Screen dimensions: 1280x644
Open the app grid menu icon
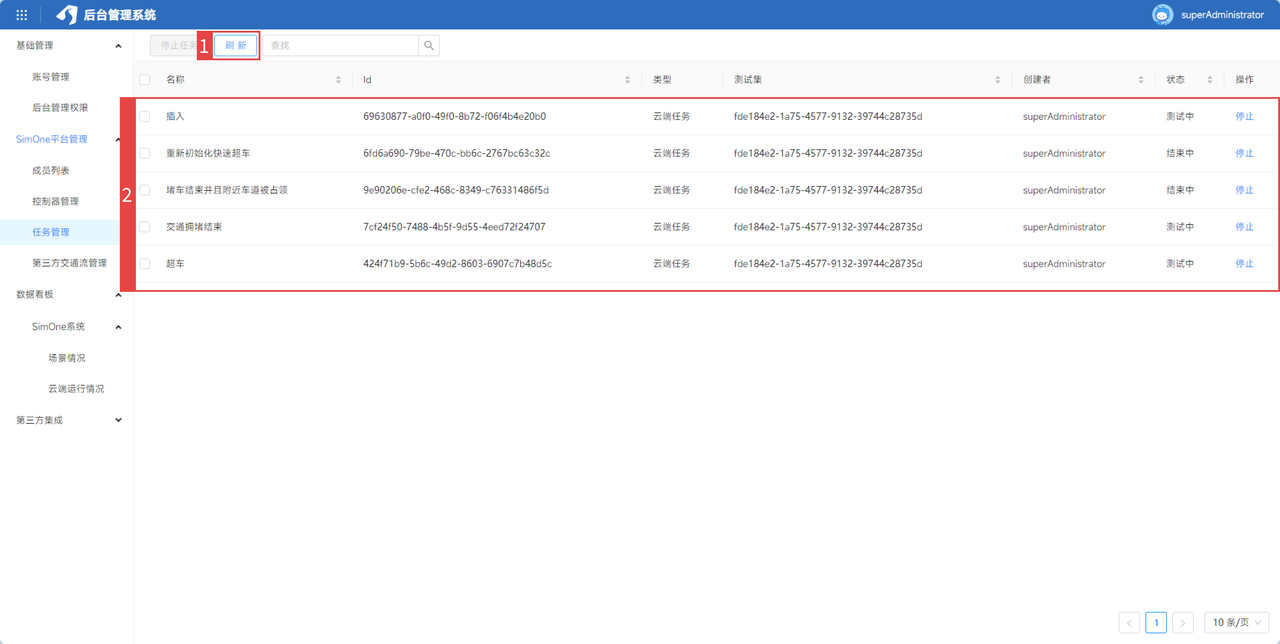click(22, 15)
